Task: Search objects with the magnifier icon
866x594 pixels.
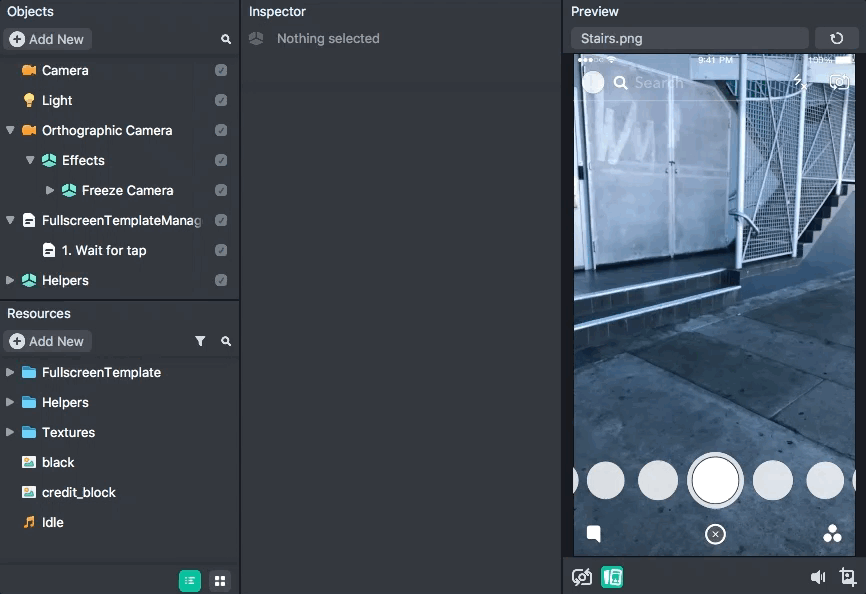Action: [226, 39]
